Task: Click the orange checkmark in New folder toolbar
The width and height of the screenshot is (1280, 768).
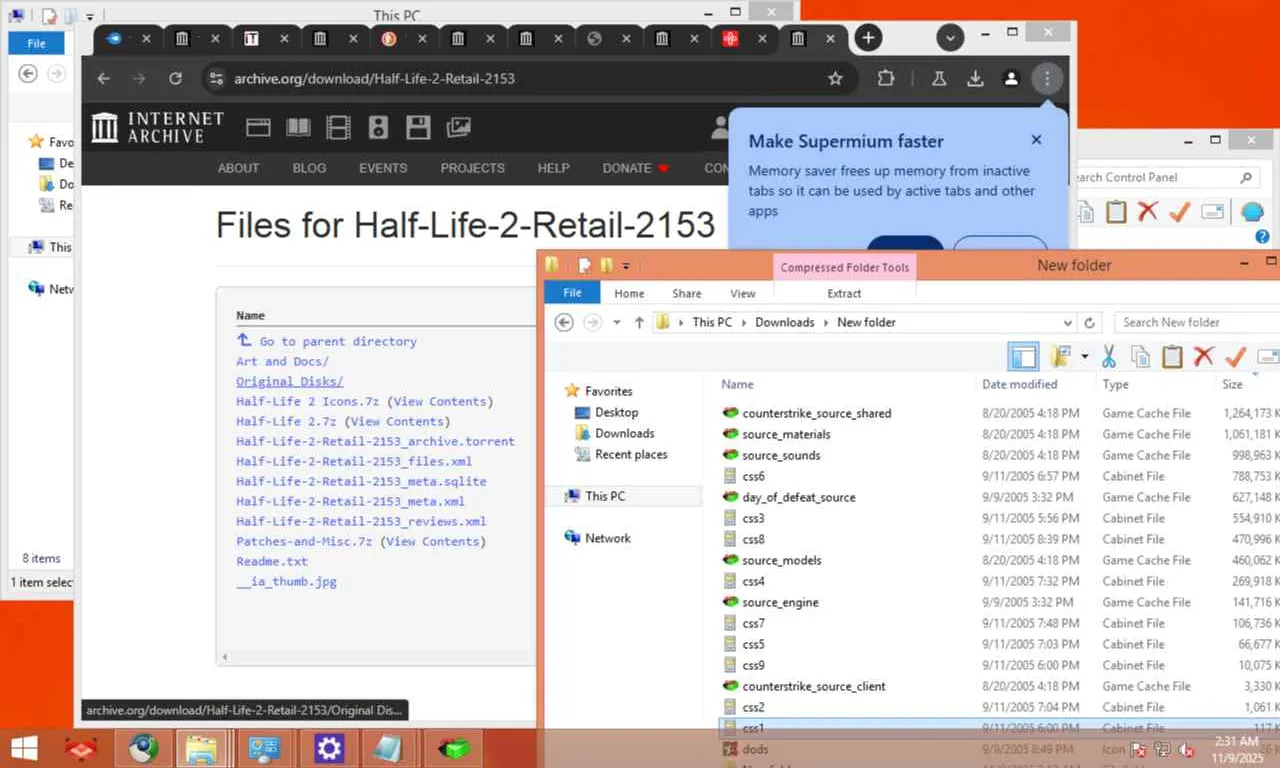Action: coord(1236,356)
